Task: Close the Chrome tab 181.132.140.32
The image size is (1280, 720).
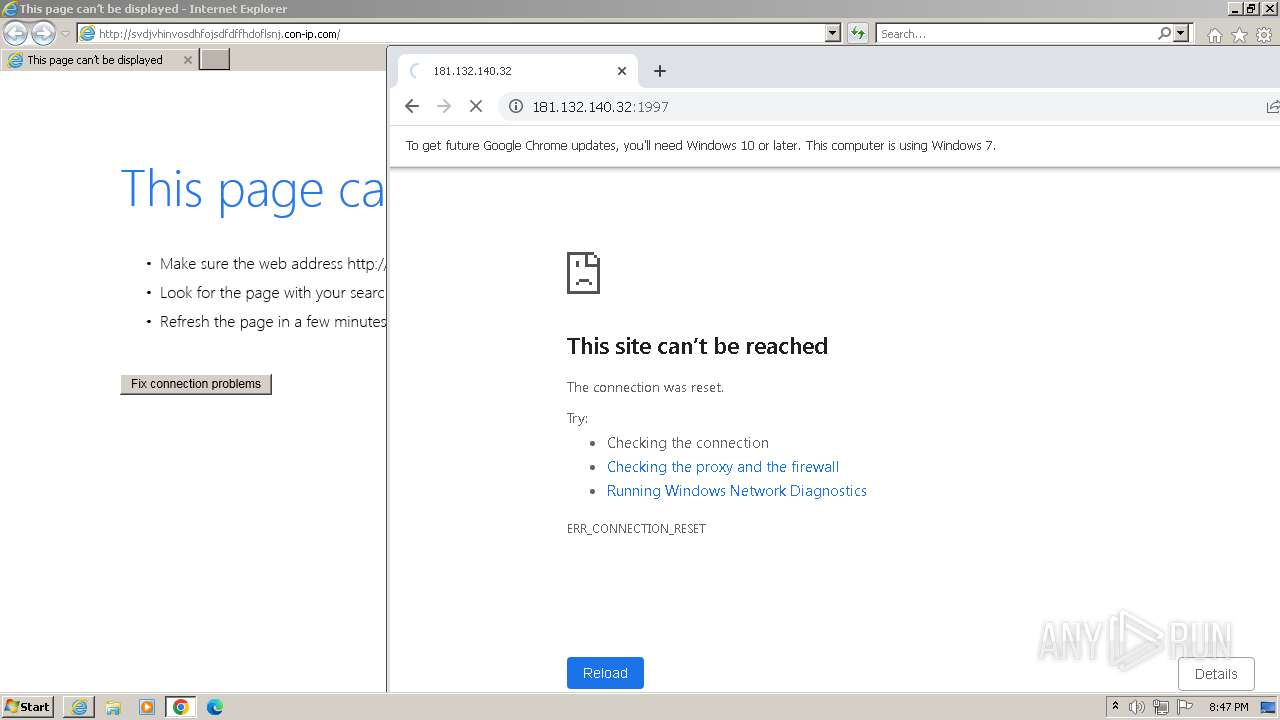Action: point(622,71)
